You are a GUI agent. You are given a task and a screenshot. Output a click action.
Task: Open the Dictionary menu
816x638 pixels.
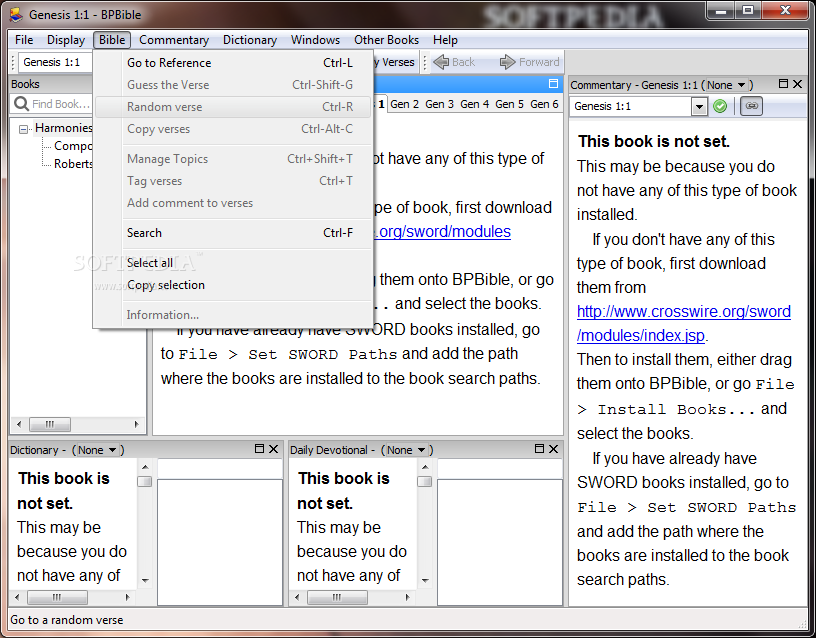pos(250,40)
